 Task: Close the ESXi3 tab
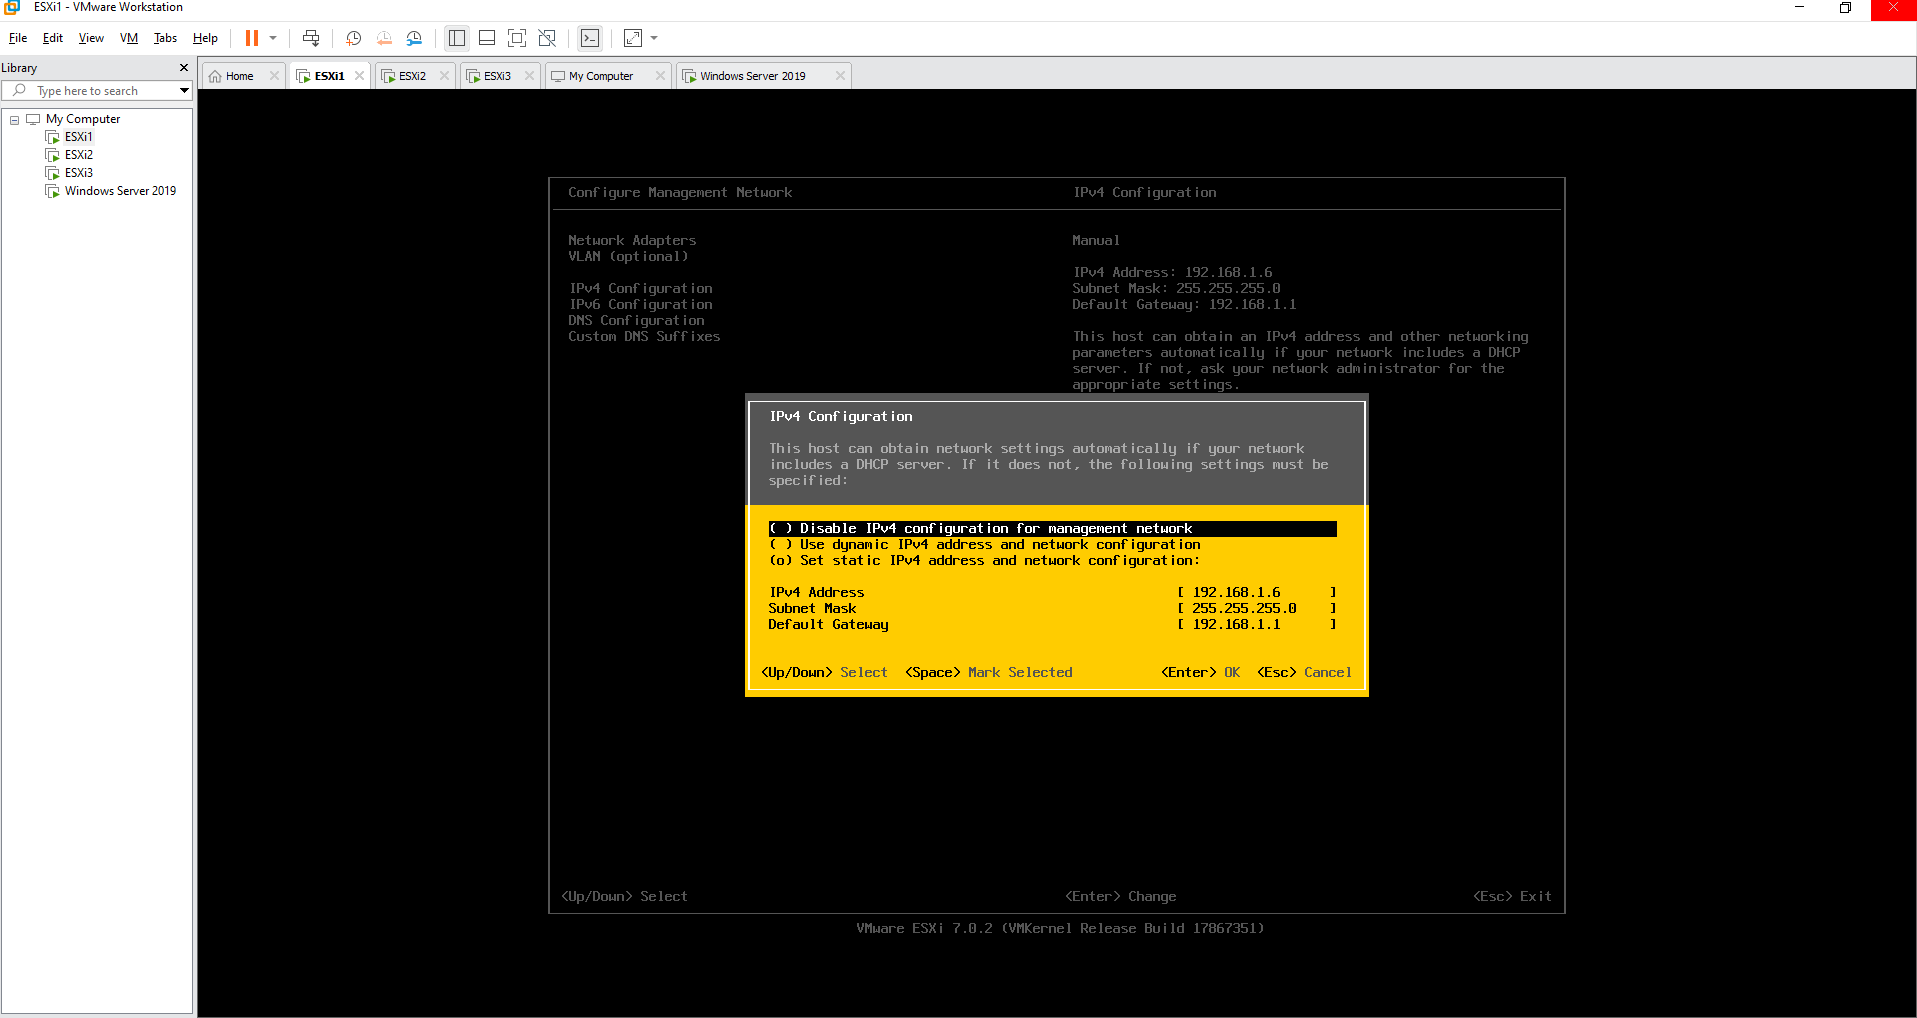529,76
